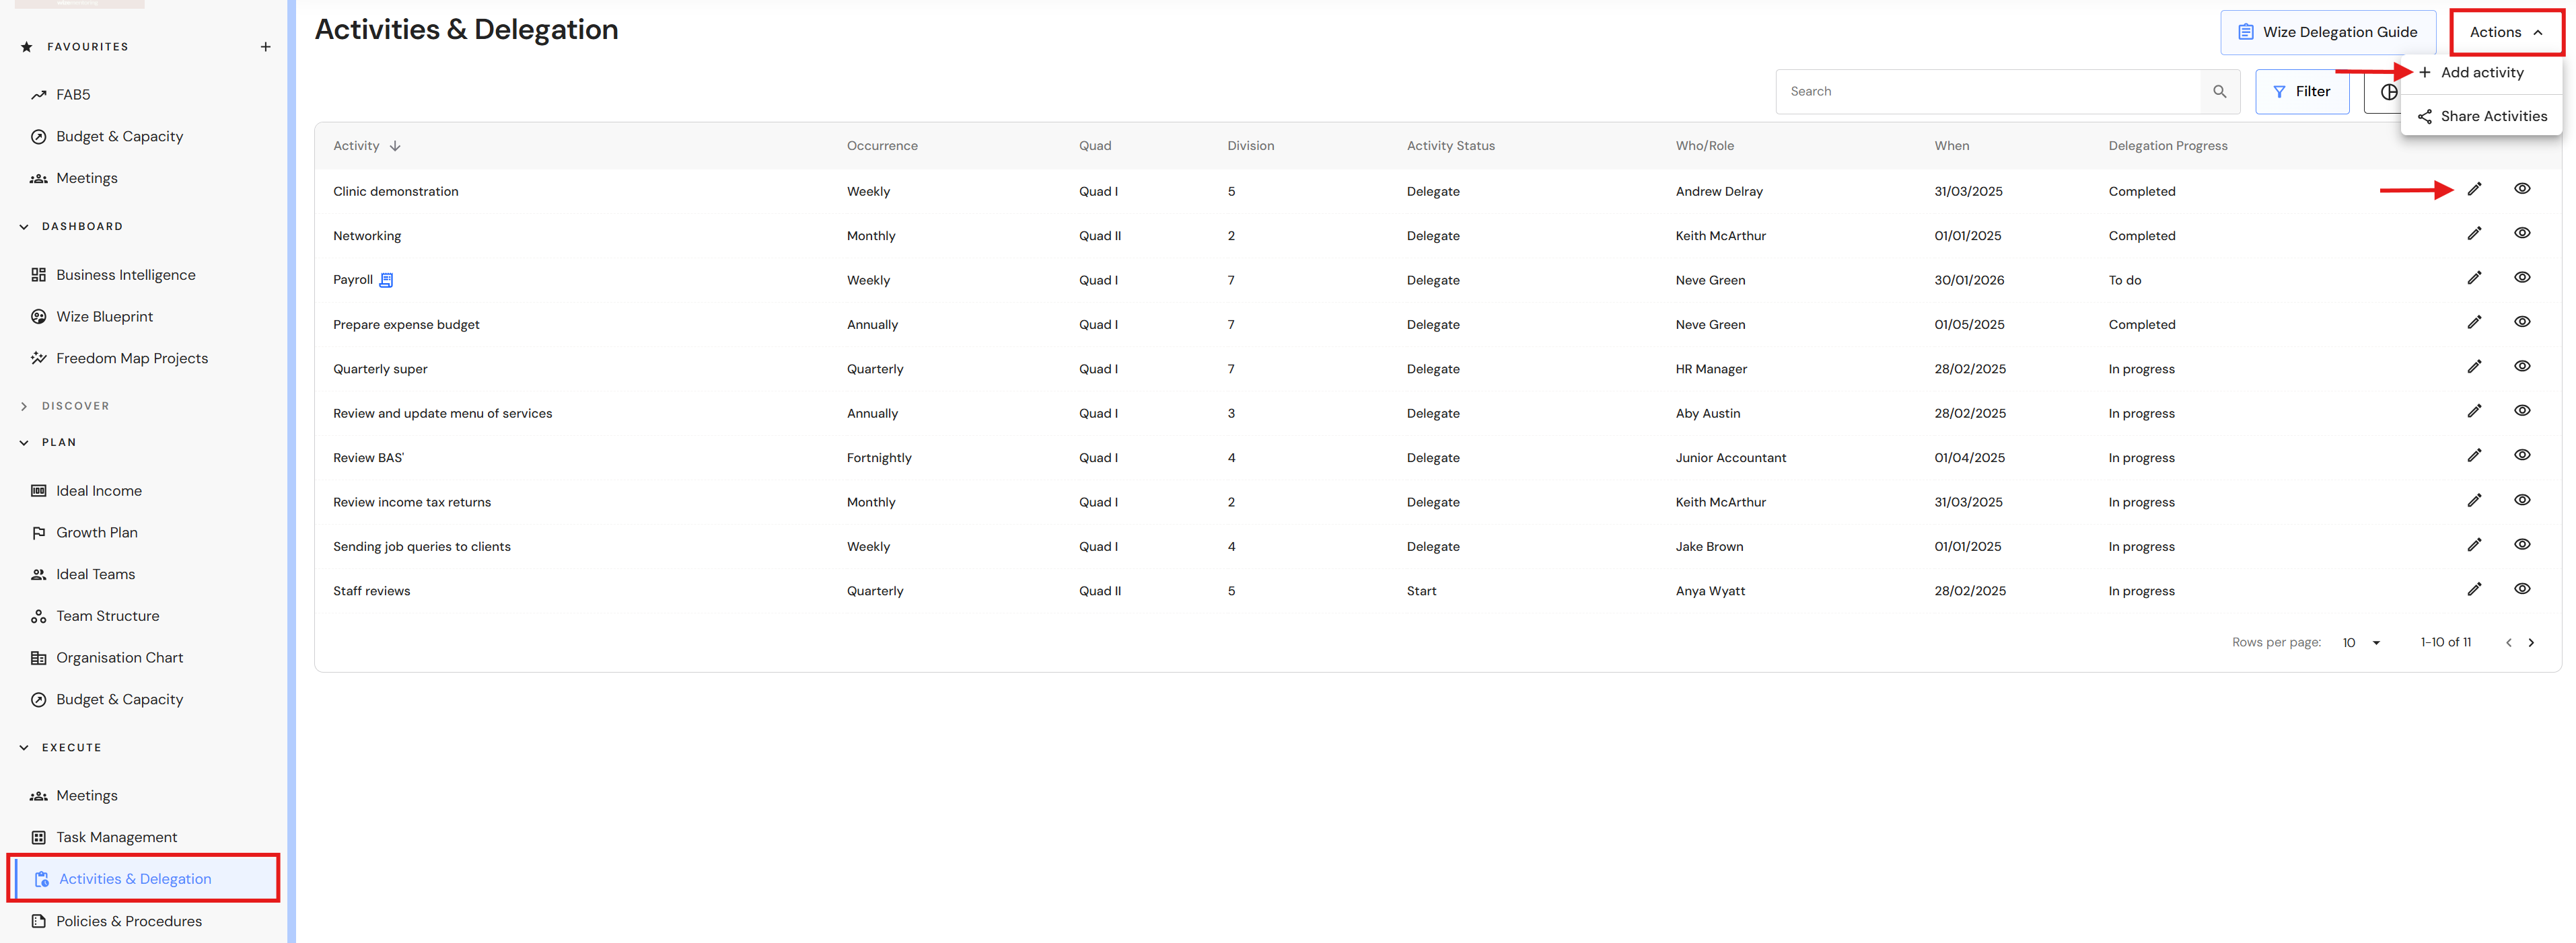Viewport: 2576px width, 943px height.
Task: Add a favourite with the plus icon
Action: (x=265, y=47)
